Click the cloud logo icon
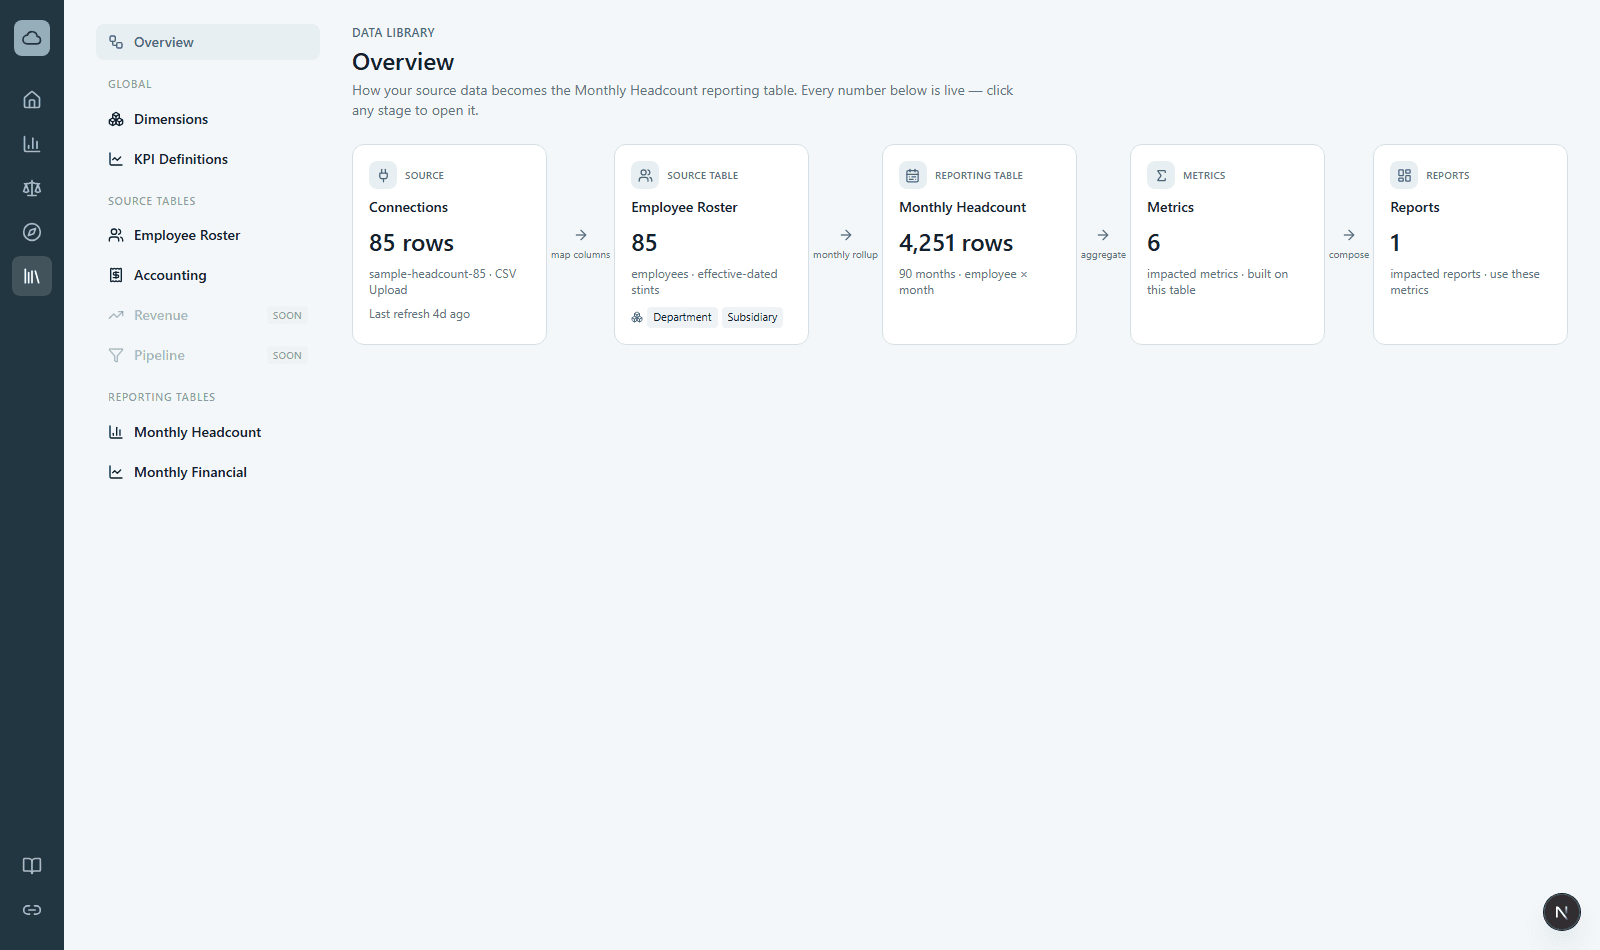The width and height of the screenshot is (1600, 950). 32,38
